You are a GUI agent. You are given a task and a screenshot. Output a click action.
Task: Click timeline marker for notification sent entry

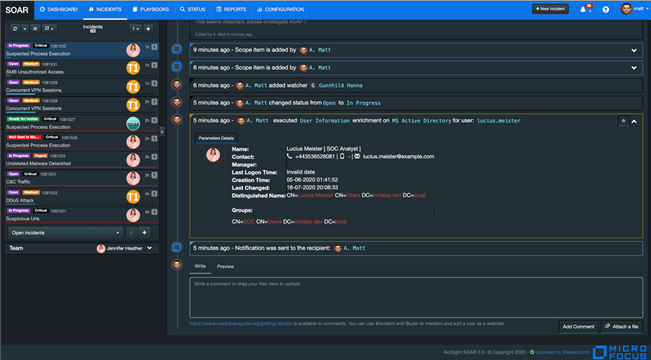click(177, 247)
